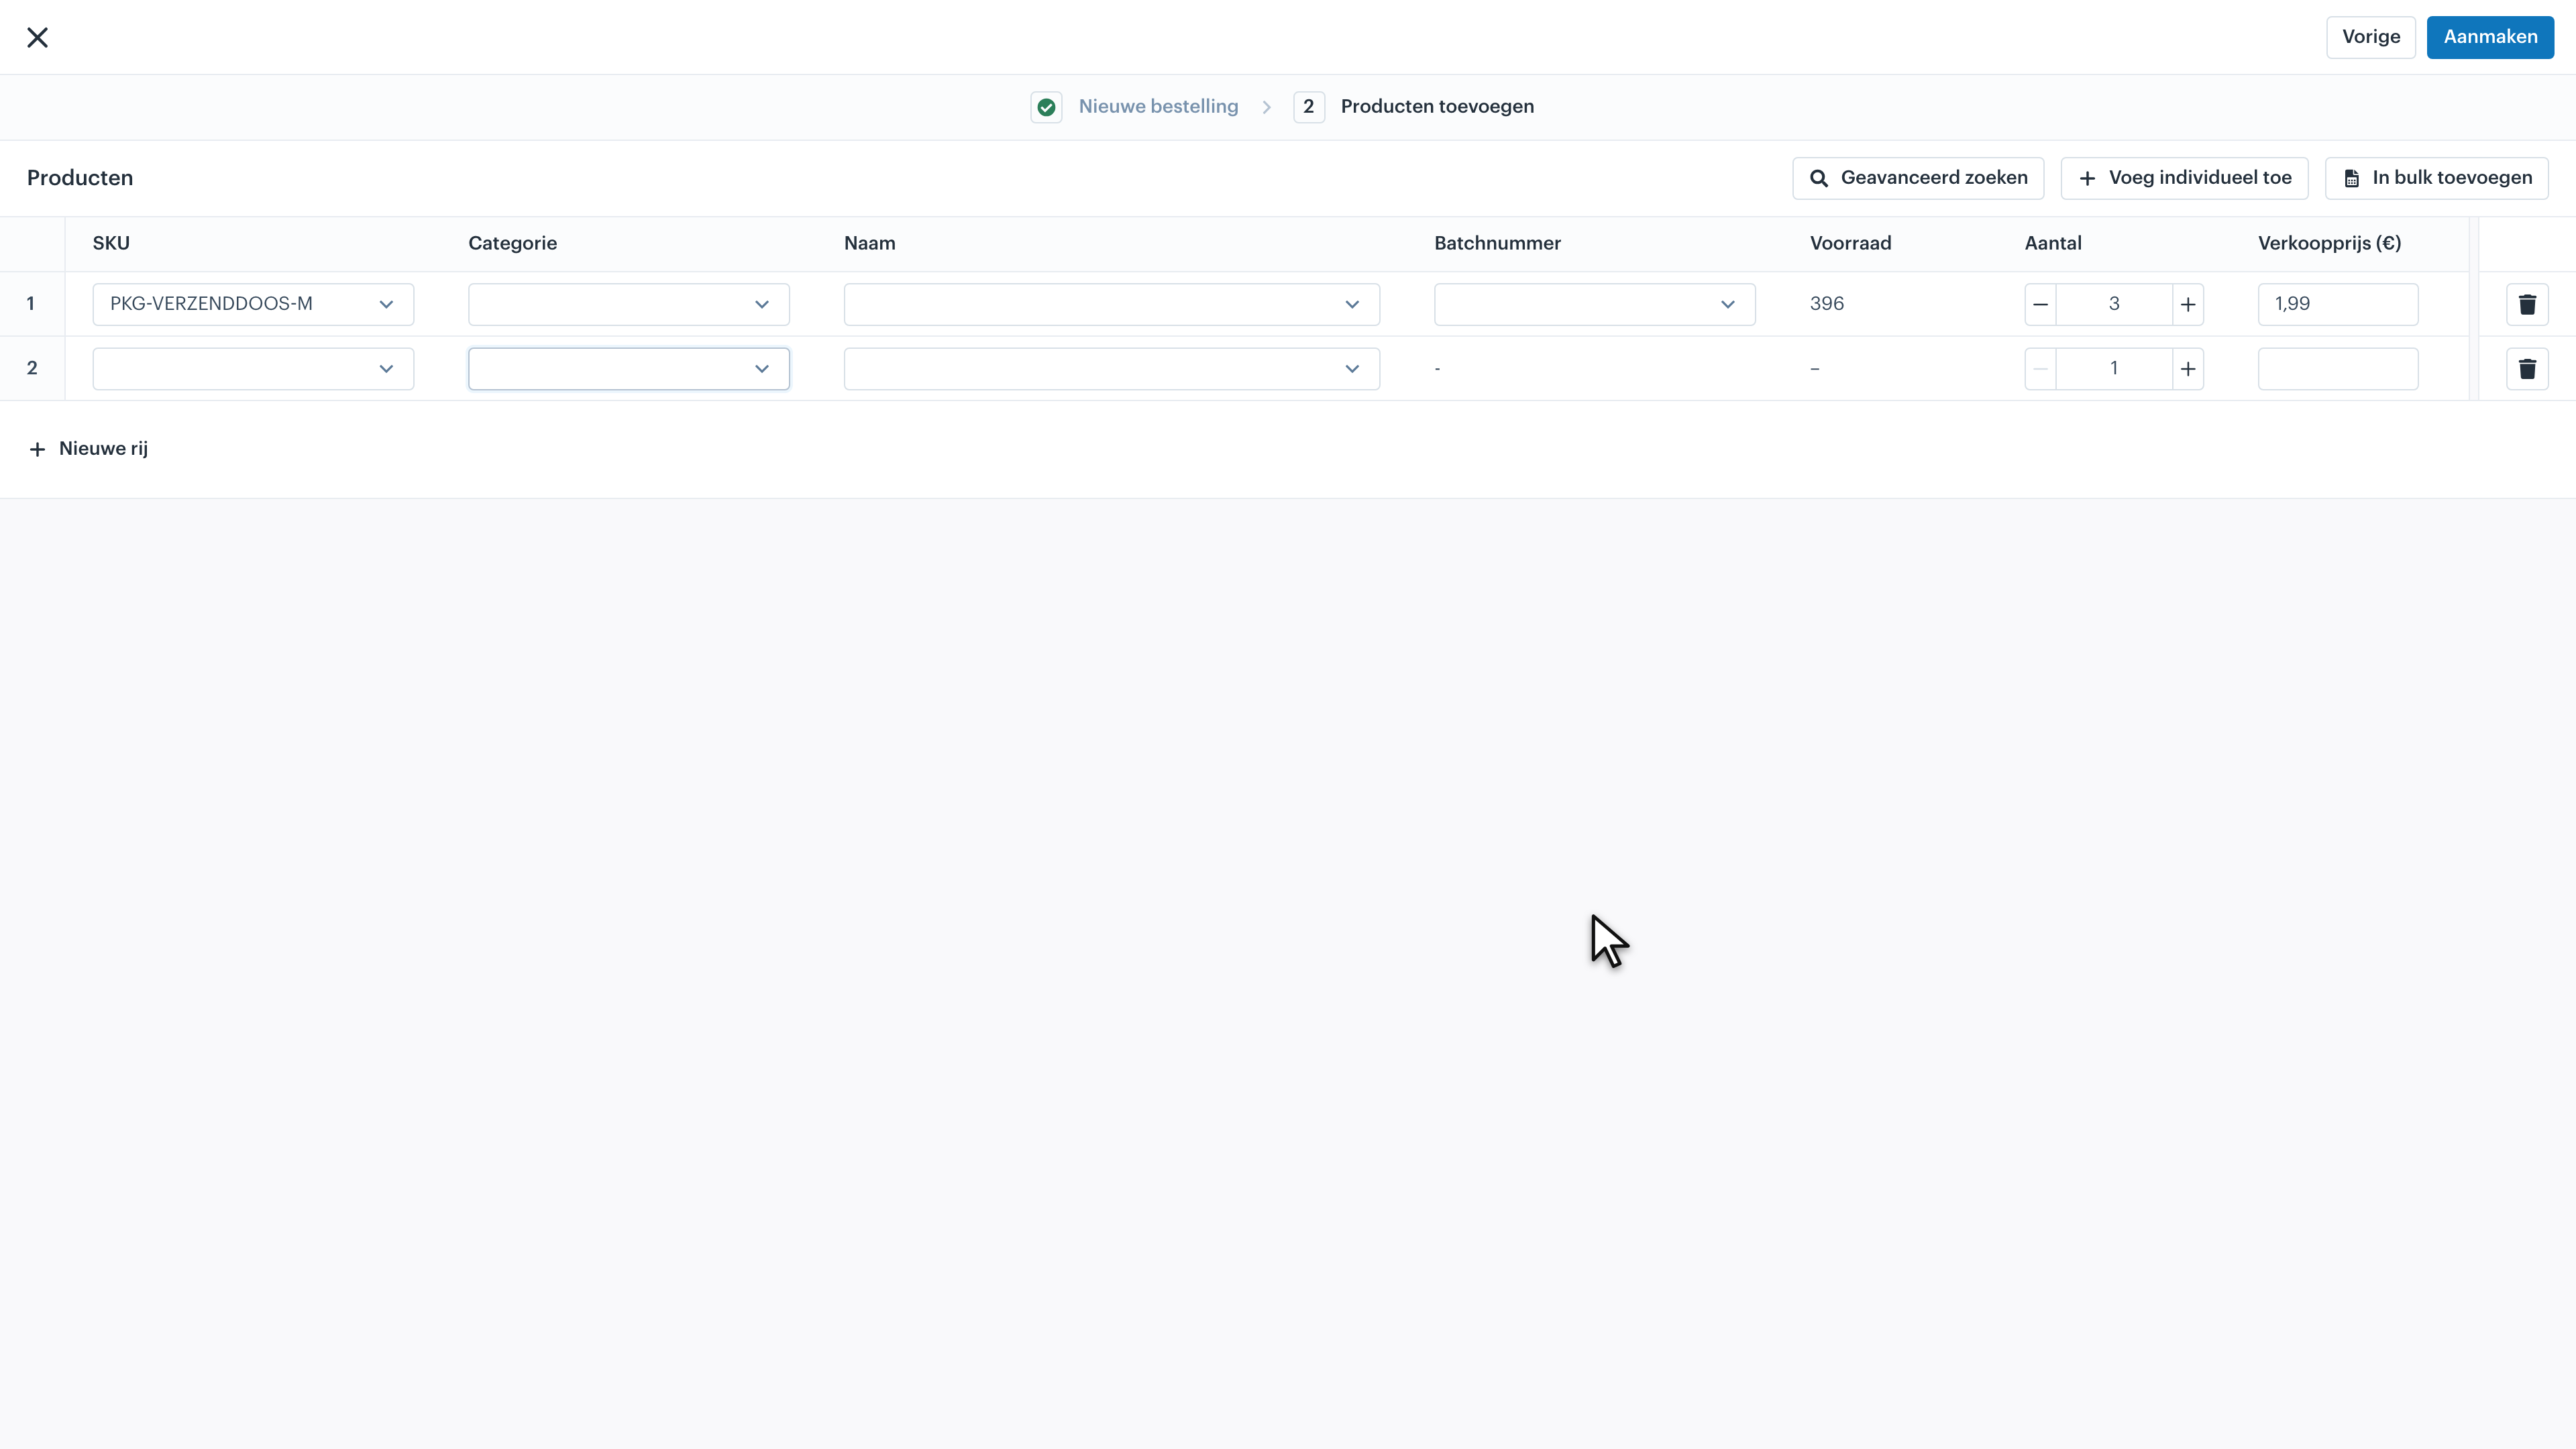The width and height of the screenshot is (2576, 1449).
Task: Click the Voorraad column header
Action: pyautogui.click(x=1850, y=243)
